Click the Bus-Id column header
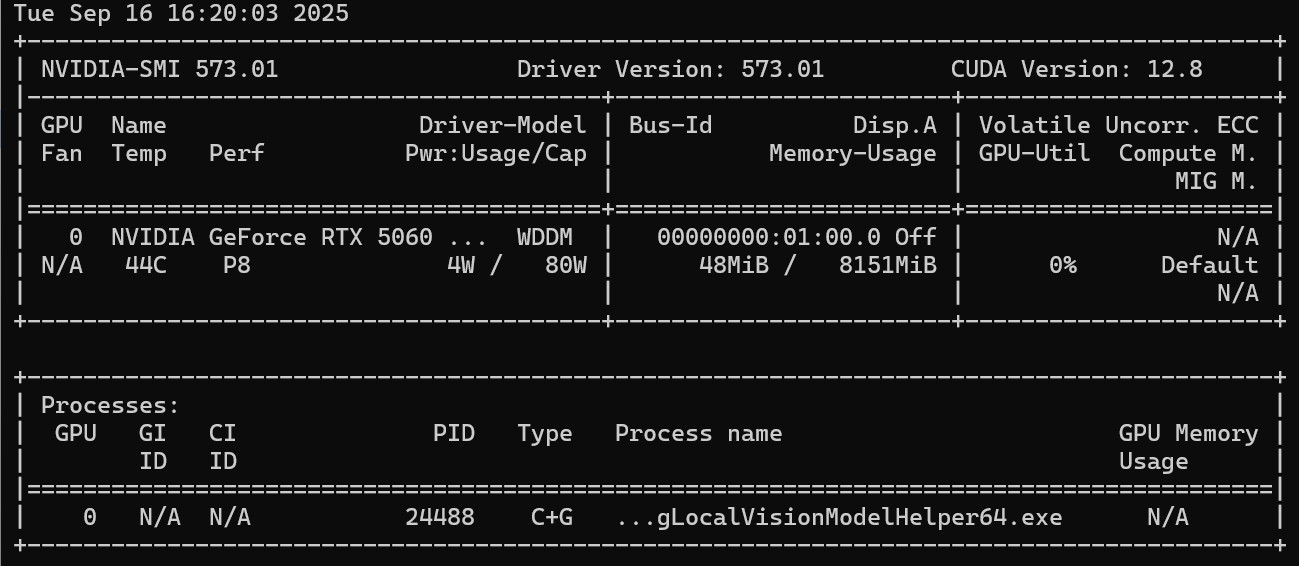 pos(670,125)
